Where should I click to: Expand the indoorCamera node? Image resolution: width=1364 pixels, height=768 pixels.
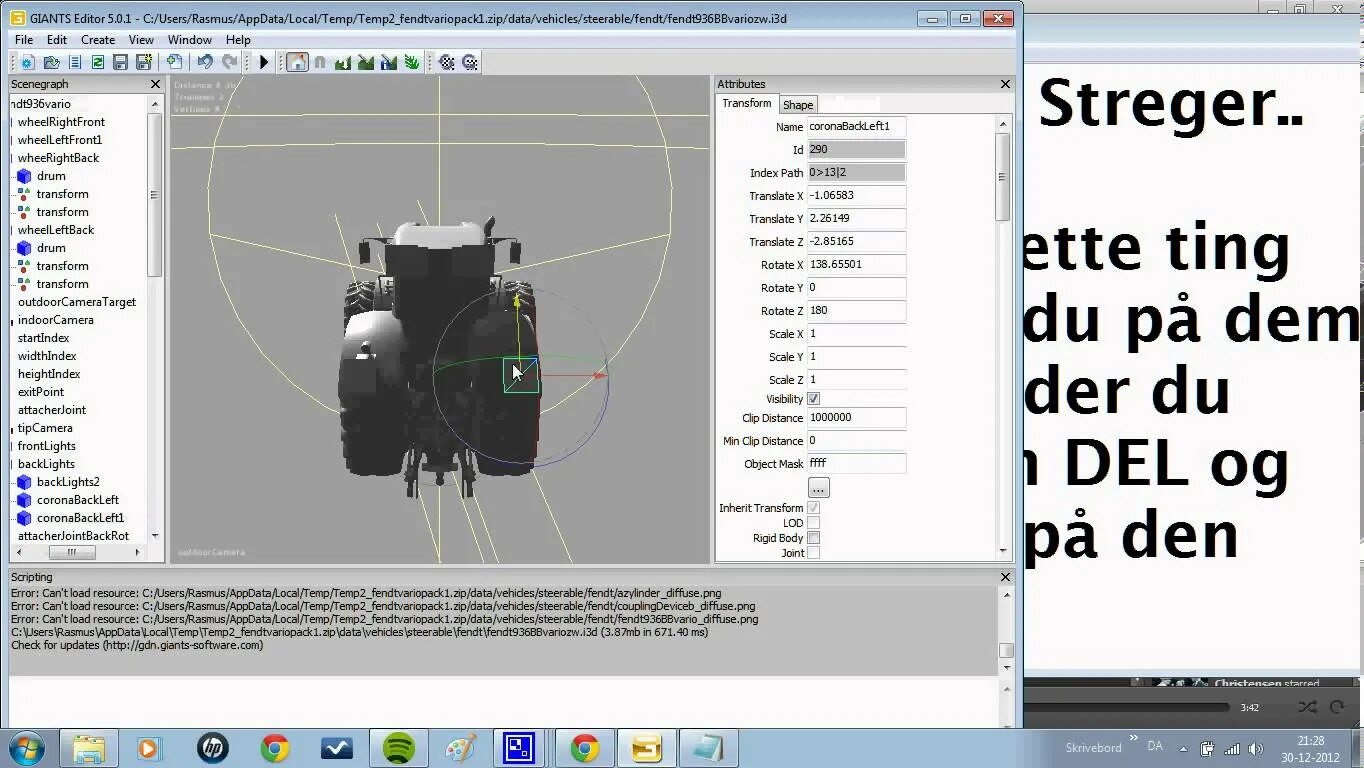(12, 320)
